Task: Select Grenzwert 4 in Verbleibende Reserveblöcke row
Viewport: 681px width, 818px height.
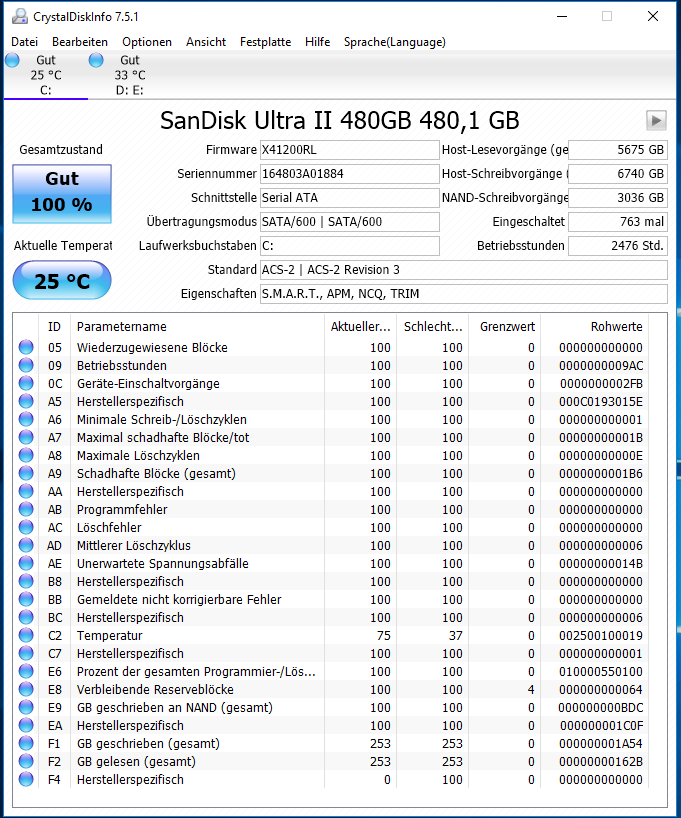Action: click(x=531, y=690)
